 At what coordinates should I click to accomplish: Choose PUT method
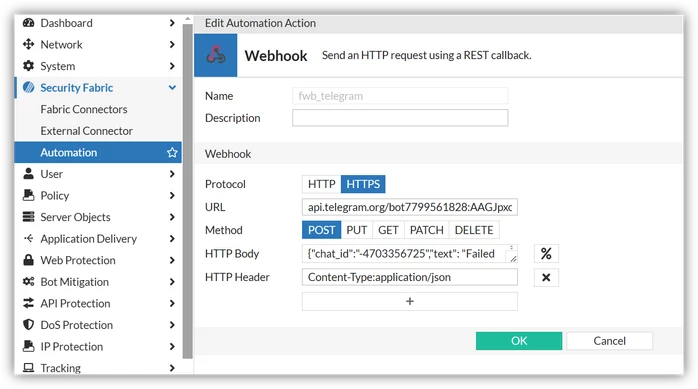click(357, 230)
